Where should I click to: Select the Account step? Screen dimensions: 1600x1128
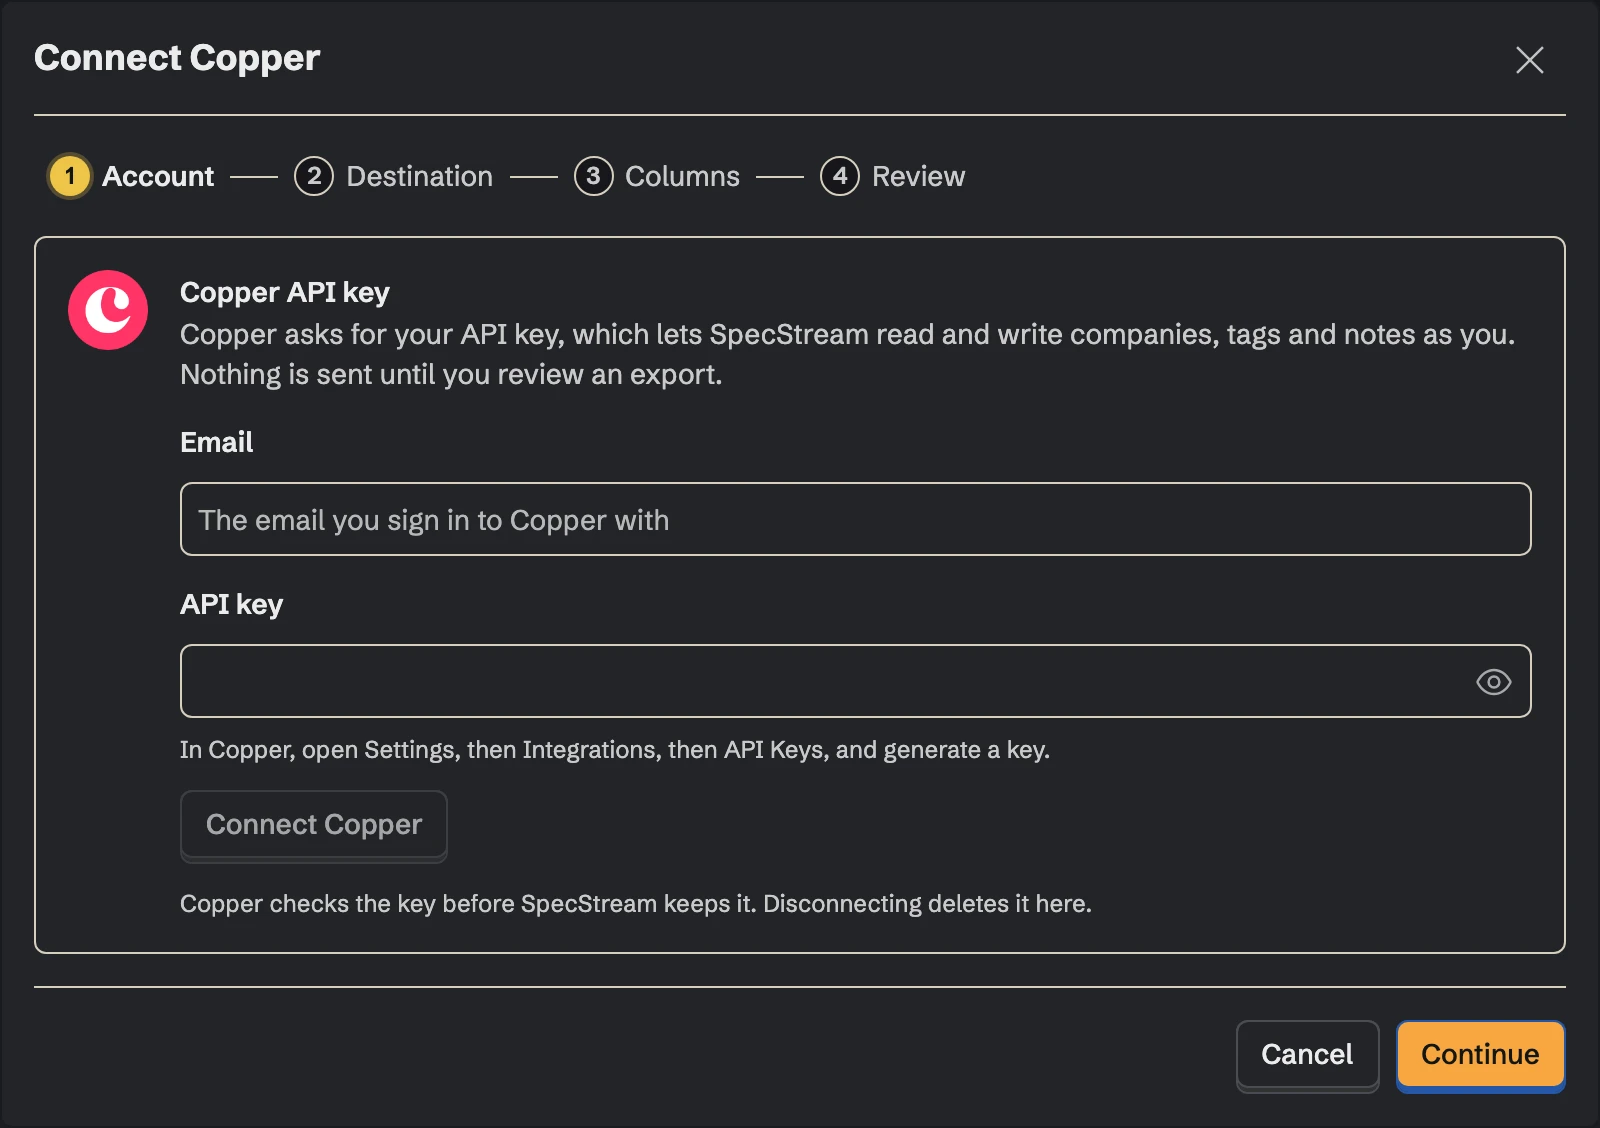(132, 176)
